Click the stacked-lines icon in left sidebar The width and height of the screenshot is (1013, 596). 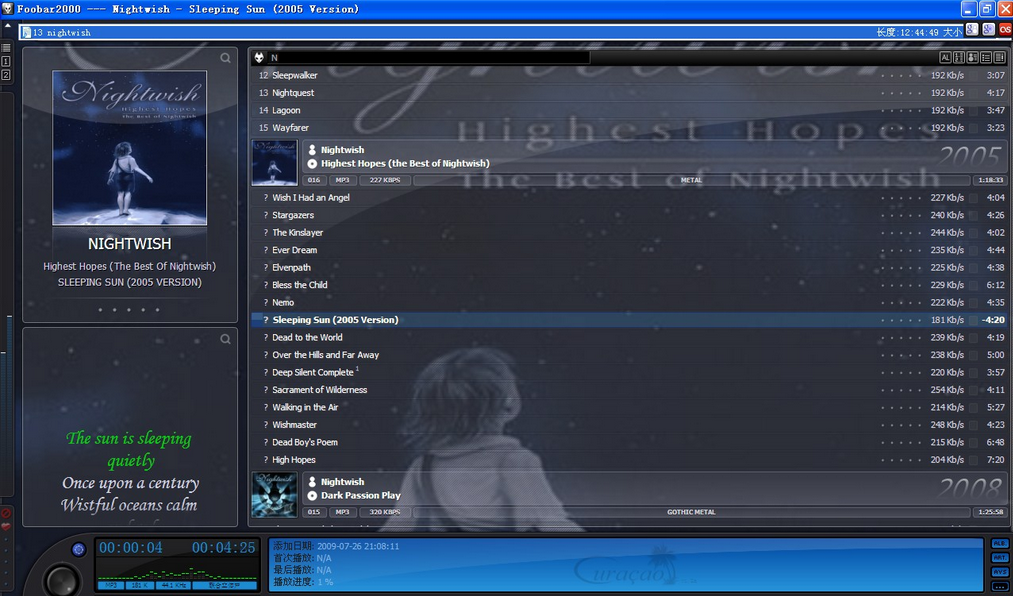point(6,48)
